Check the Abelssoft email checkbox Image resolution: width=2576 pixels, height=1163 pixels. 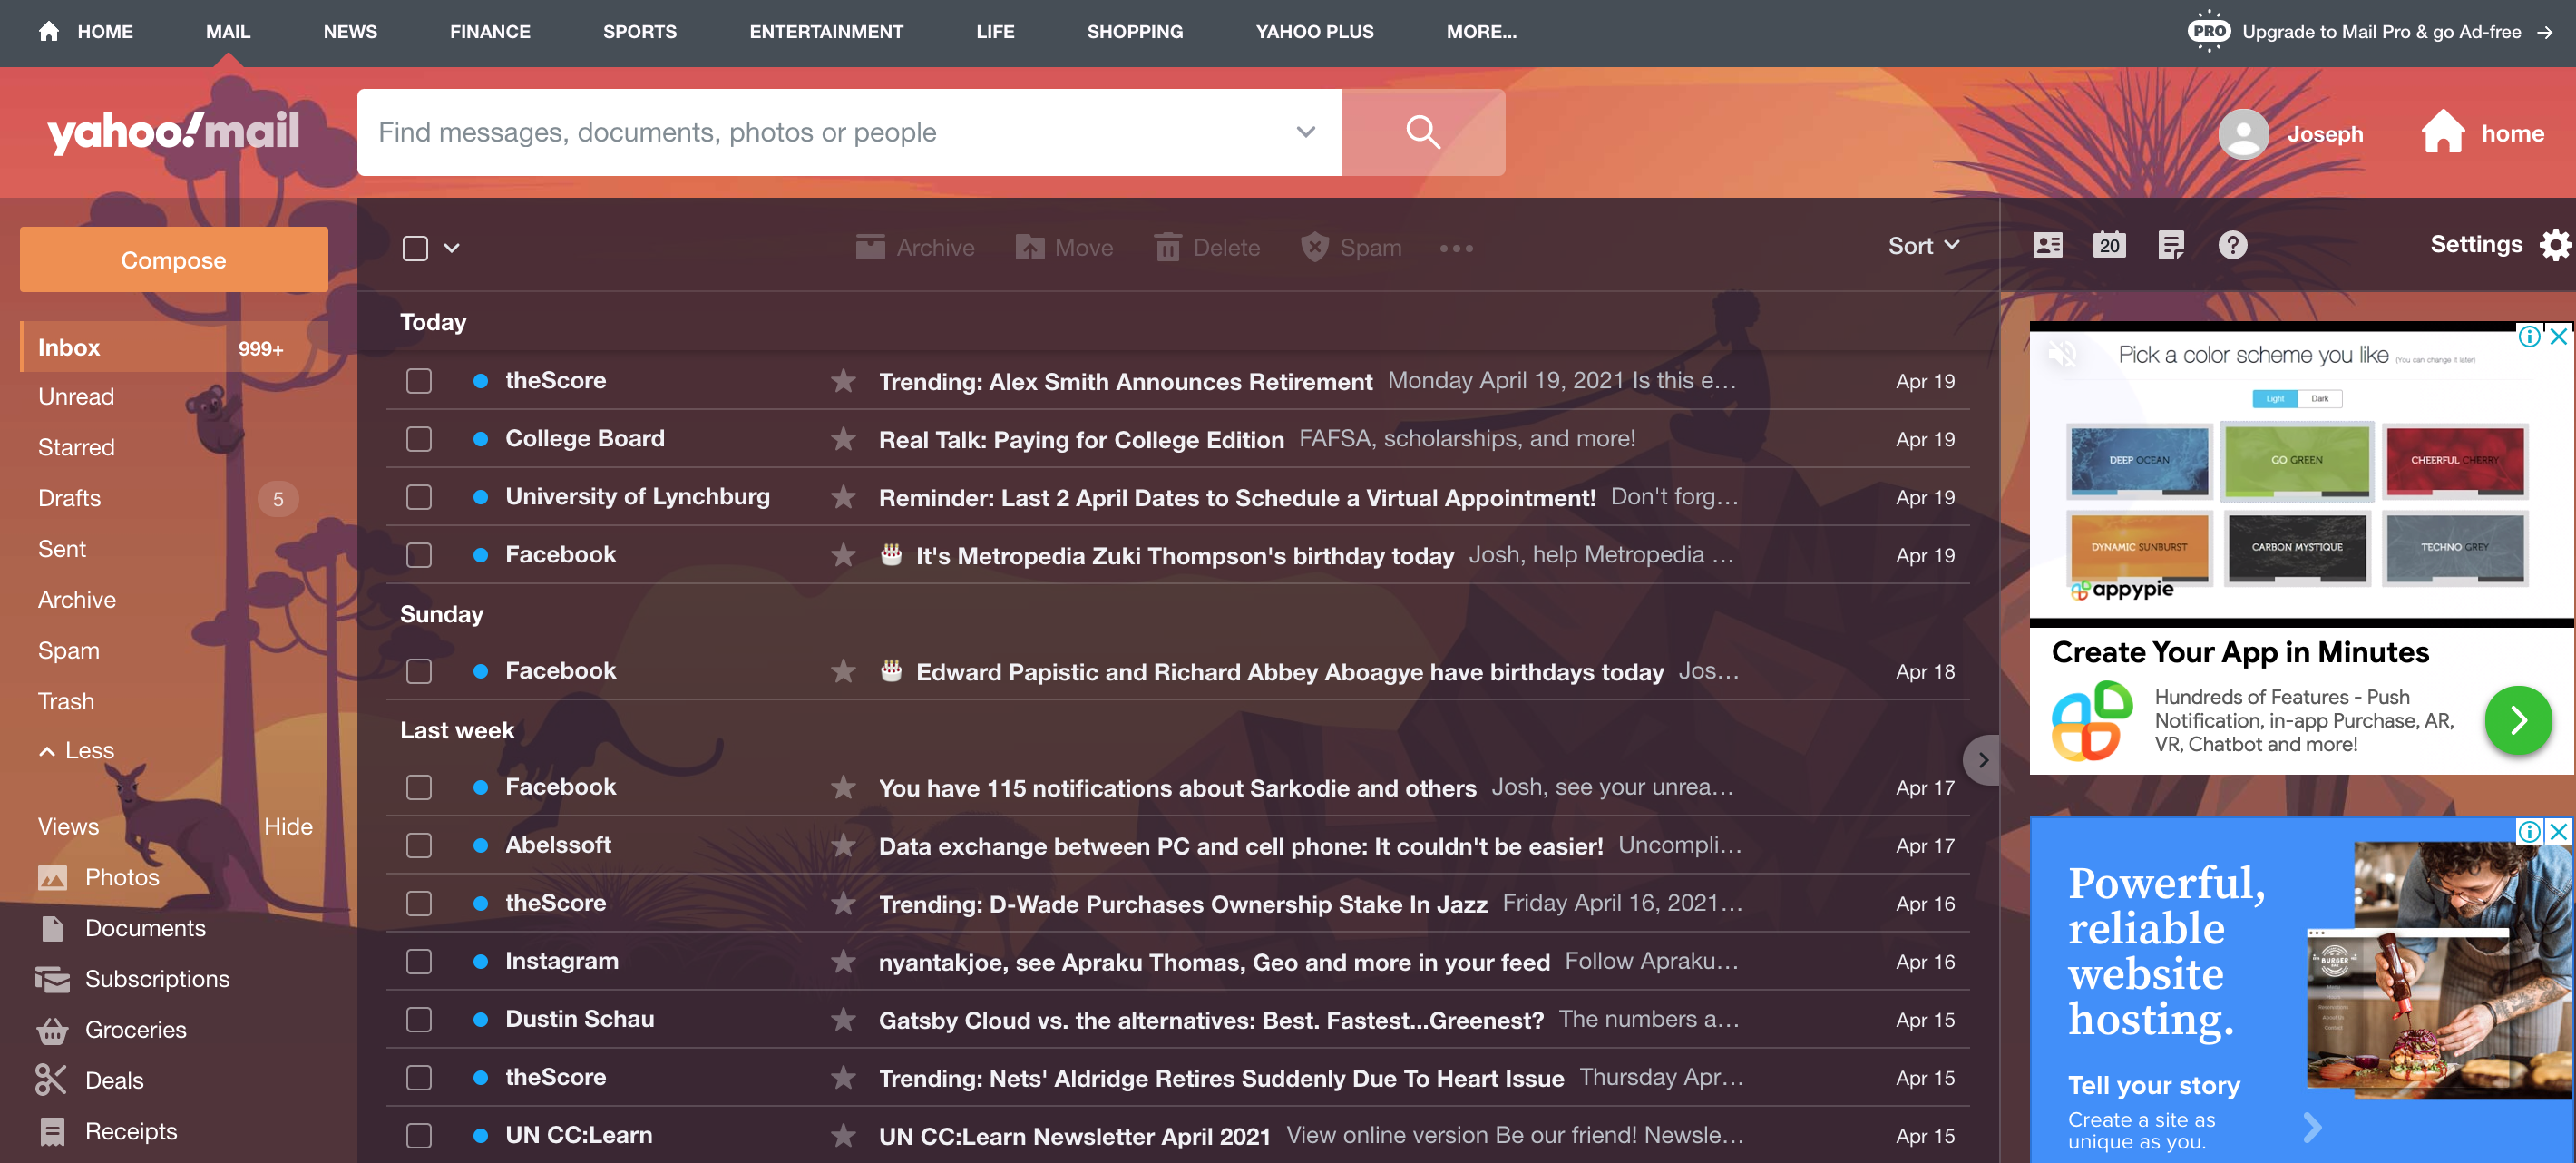tap(419, 845)
